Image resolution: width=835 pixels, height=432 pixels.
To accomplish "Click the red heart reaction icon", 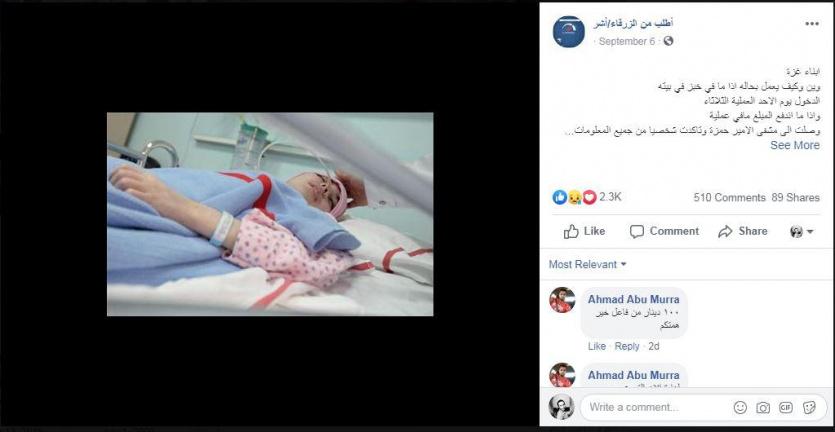I will pyautogui.click(x=590, y=198).
